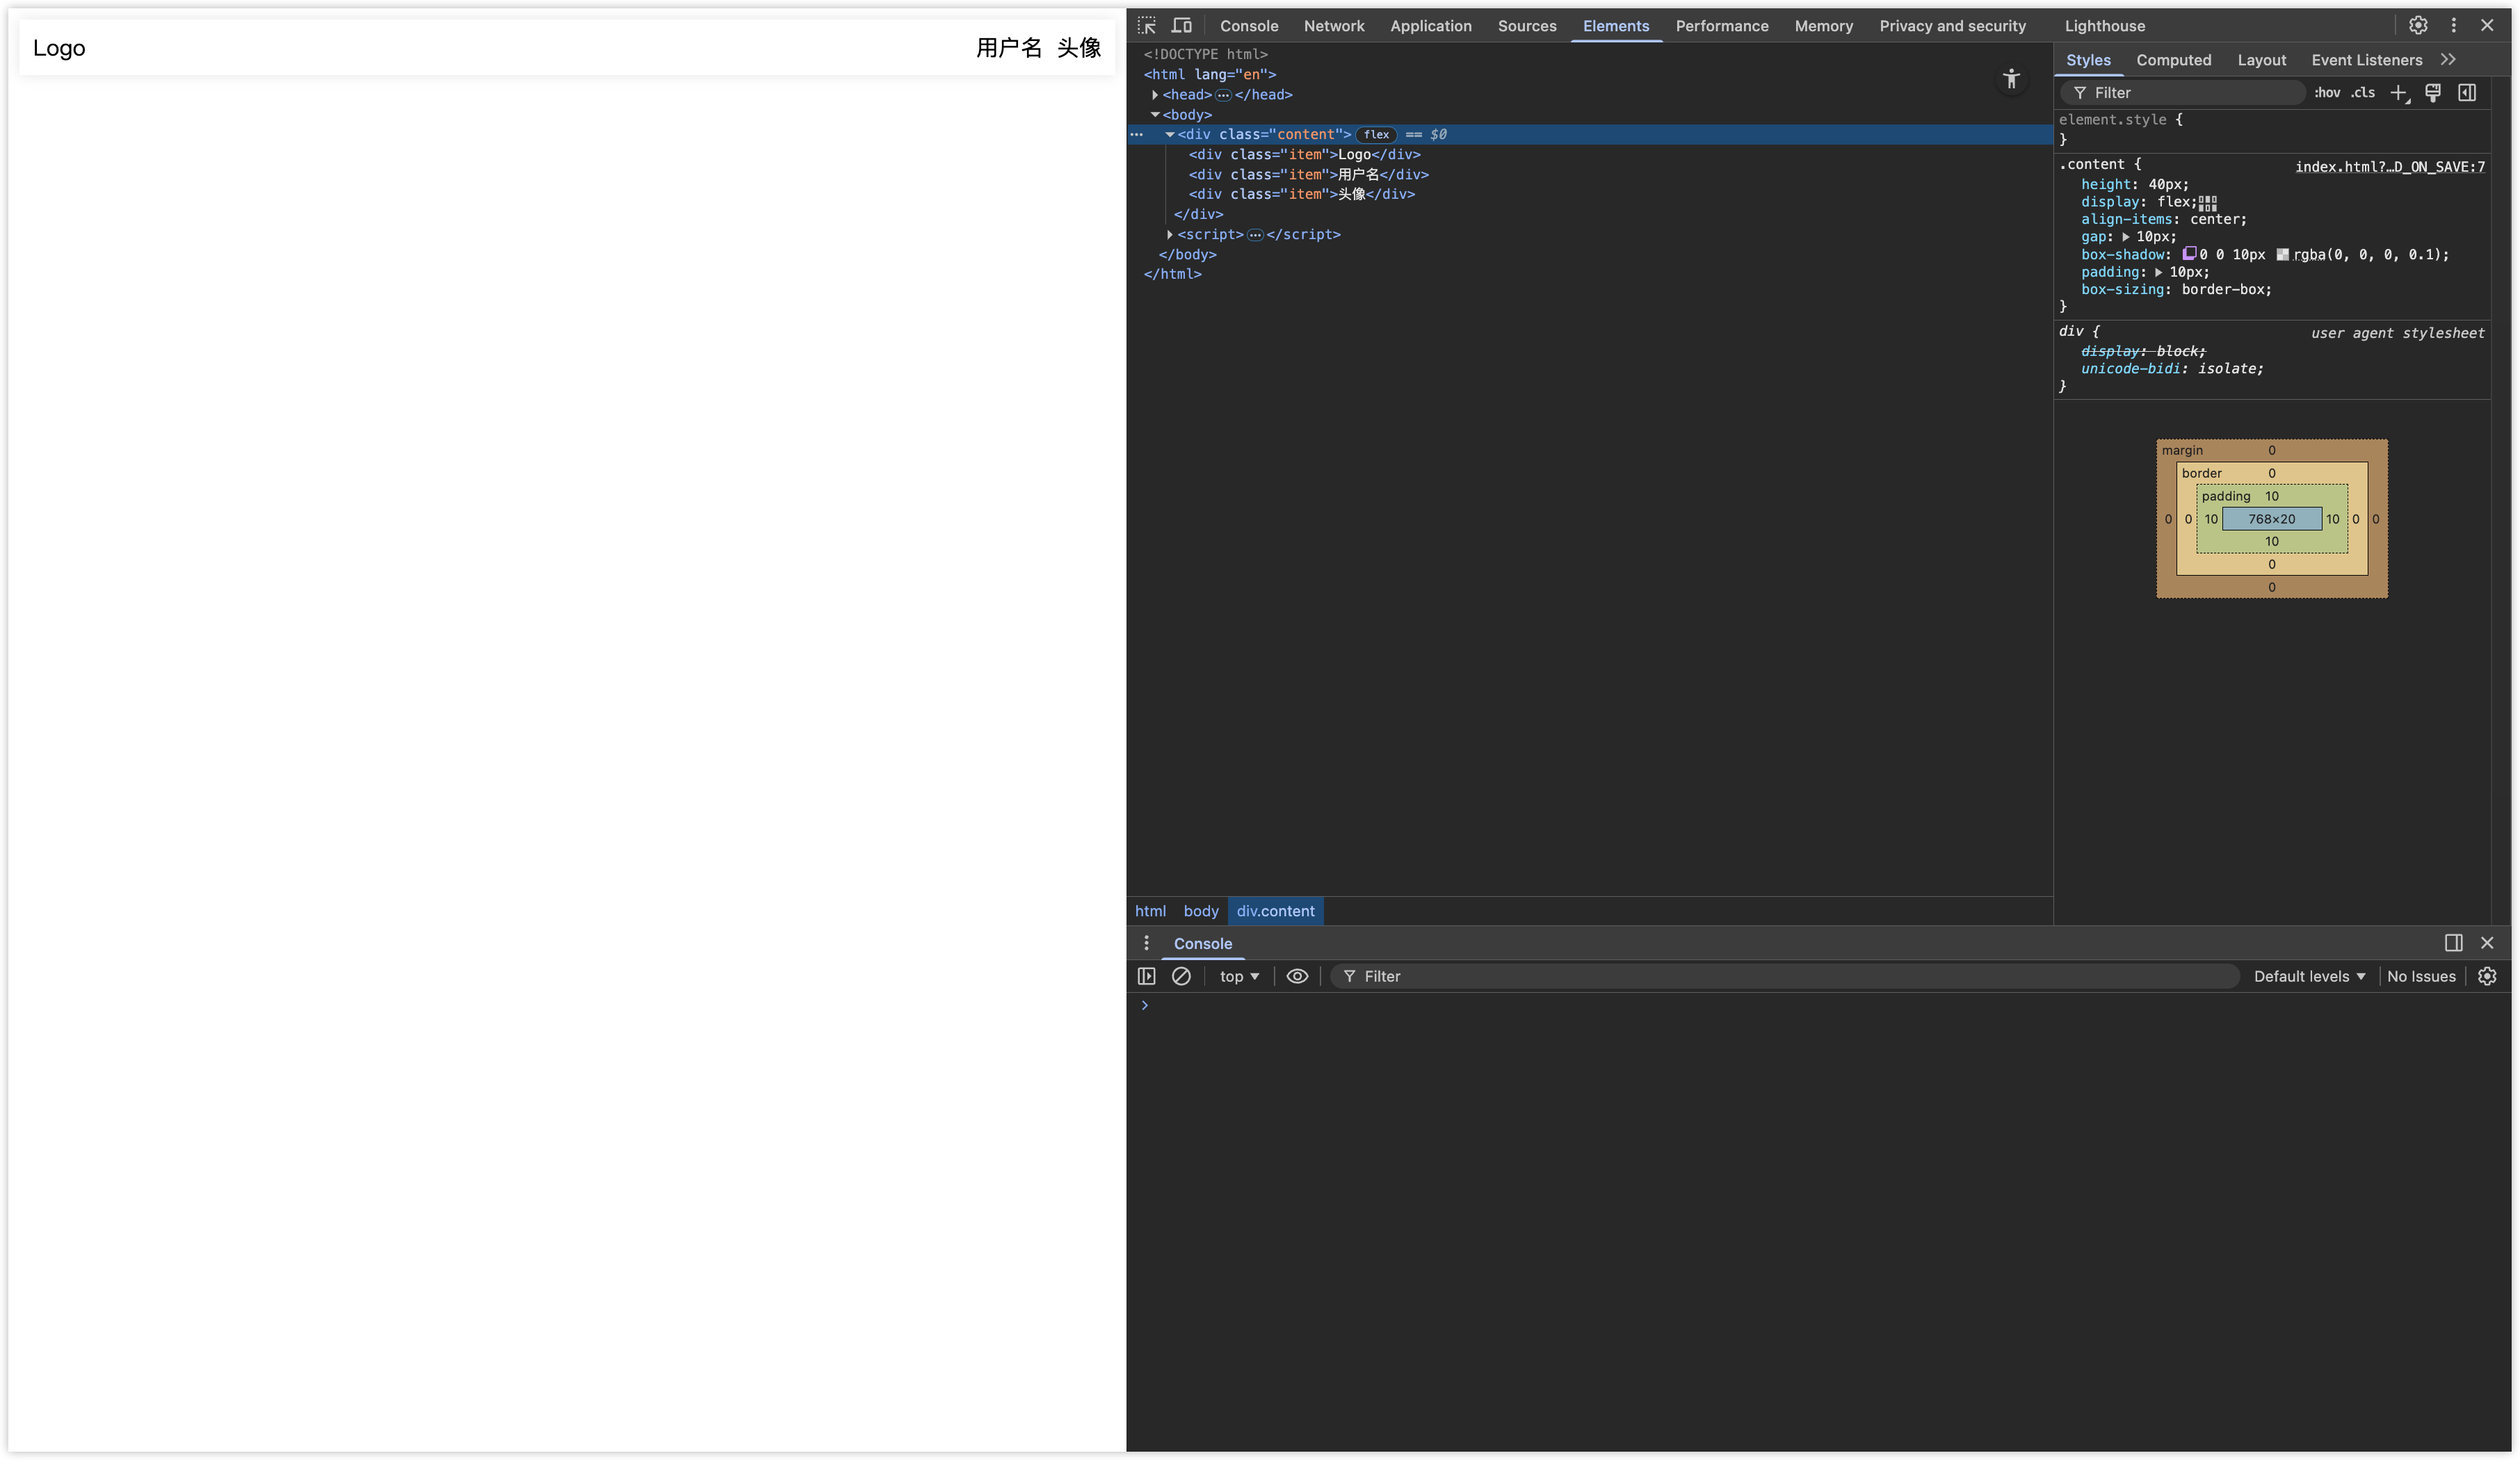Show the console sidebar icon

click(x=1147, y=976)
